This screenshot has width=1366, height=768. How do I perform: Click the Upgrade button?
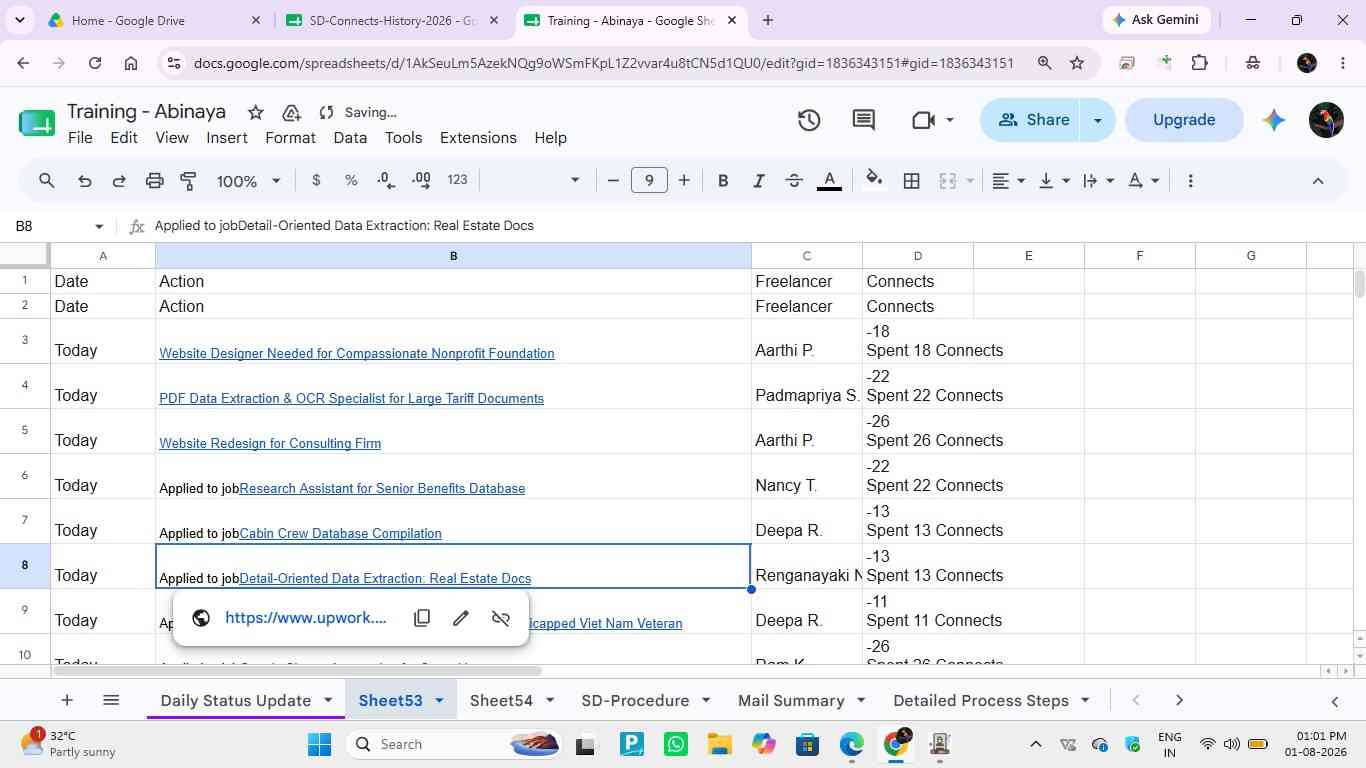pyautogui.click(x=1184, y=120)
